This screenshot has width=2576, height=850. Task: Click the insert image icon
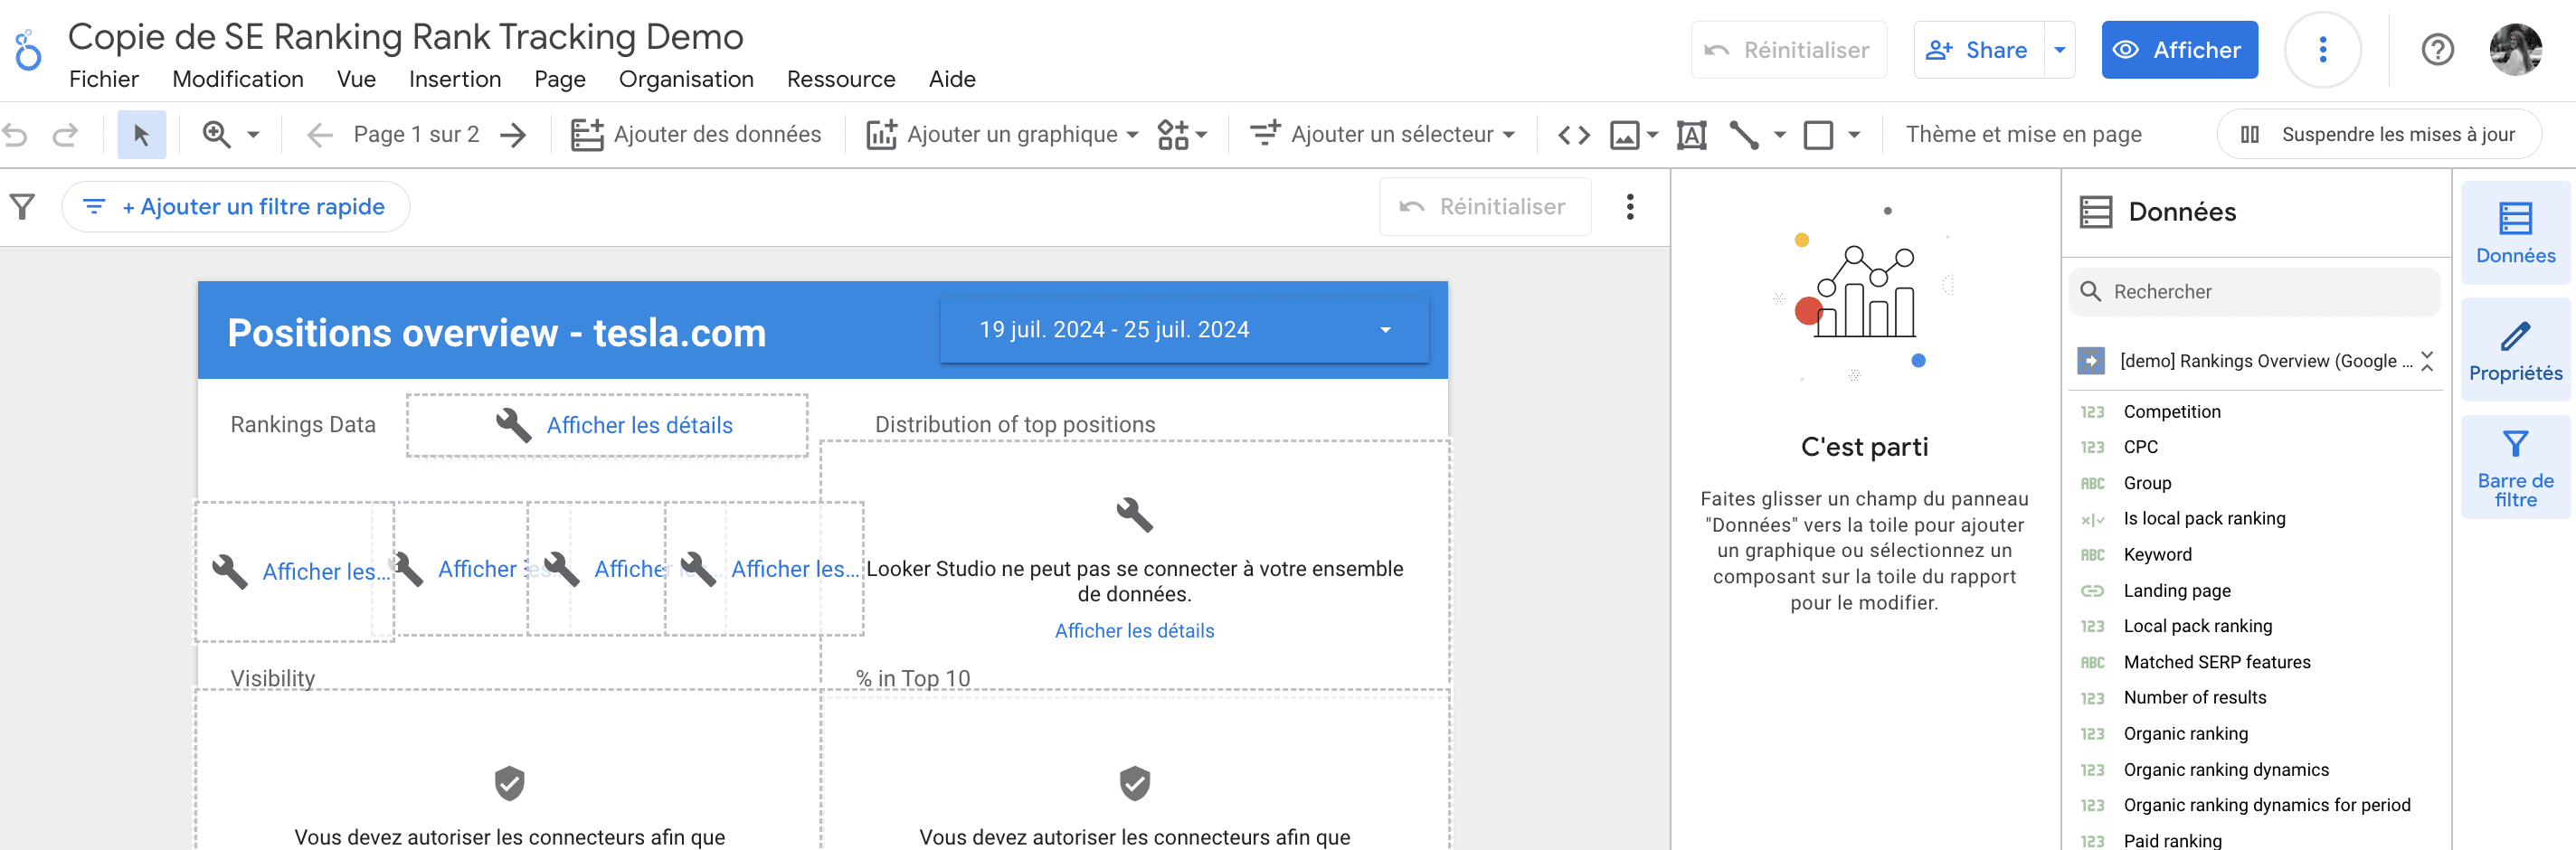pos(1624,134)
